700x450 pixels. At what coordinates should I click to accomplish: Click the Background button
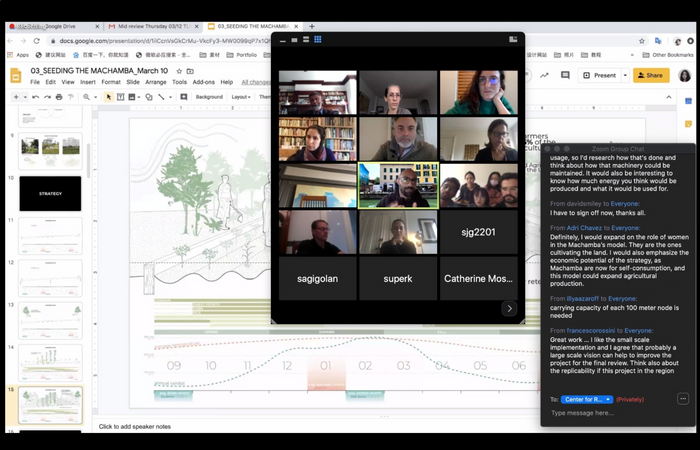click(209, 97)
